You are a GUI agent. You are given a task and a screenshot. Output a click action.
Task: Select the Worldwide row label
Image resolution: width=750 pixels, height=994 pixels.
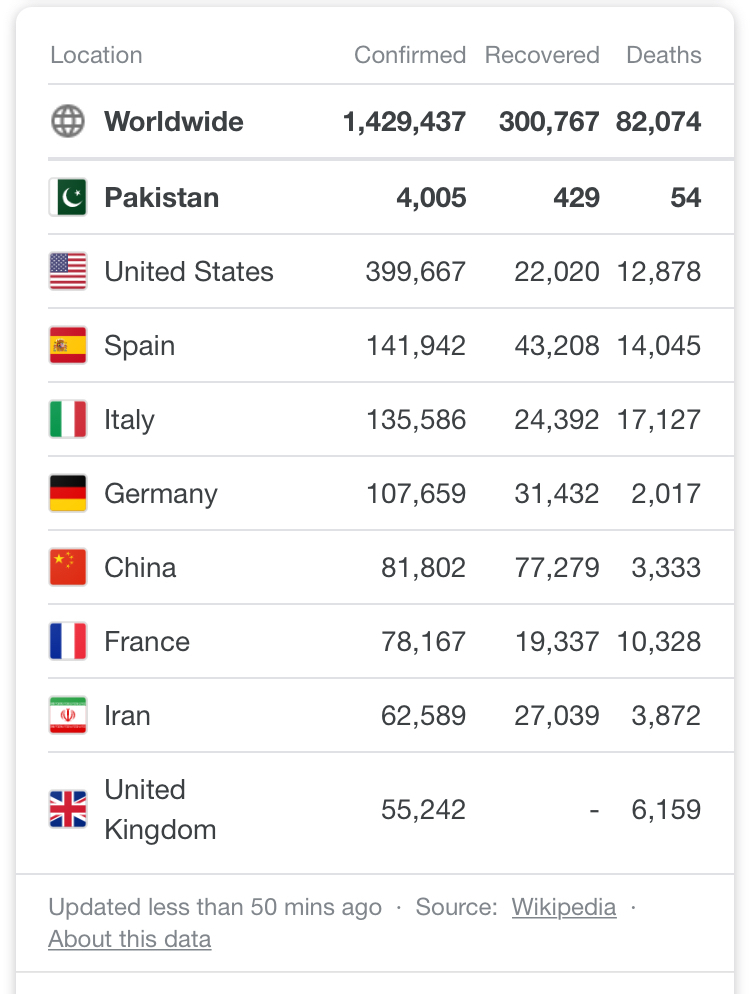point(174,122)
